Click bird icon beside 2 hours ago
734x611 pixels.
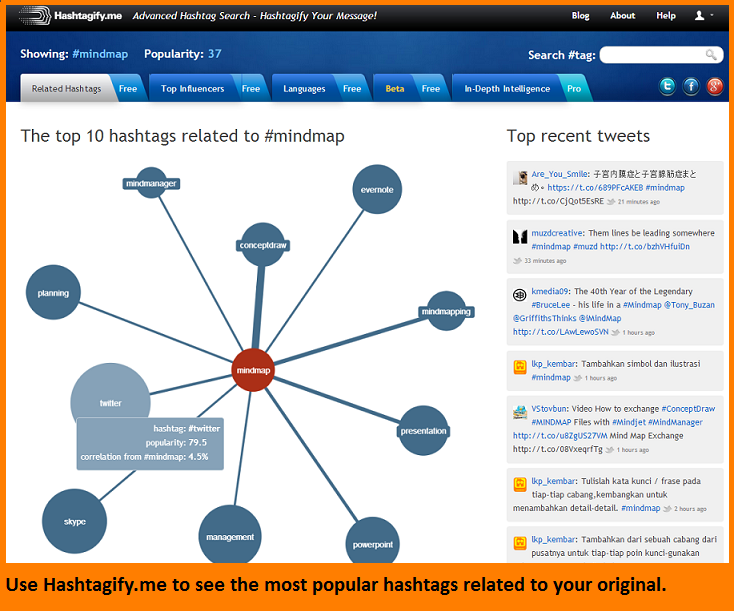click(x=667, y=509)
